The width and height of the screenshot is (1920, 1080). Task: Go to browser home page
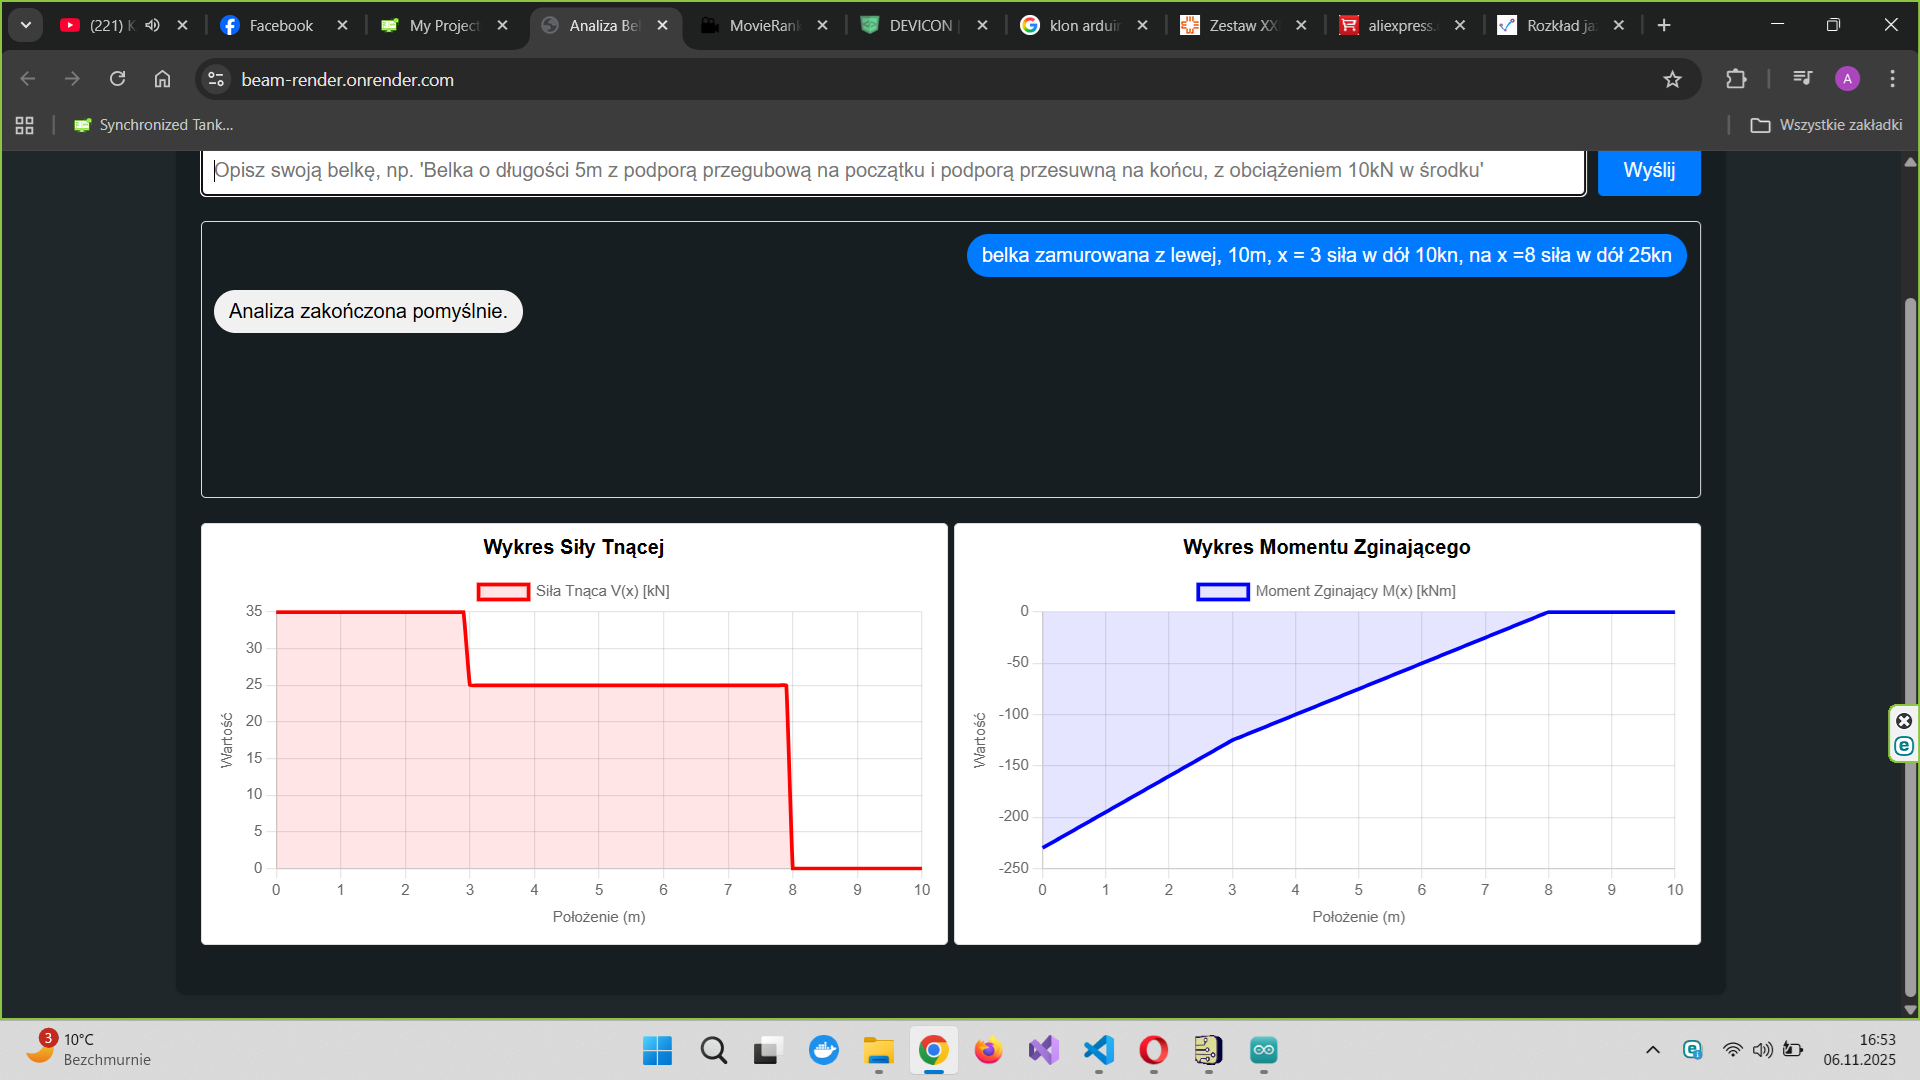coord(162,79)
